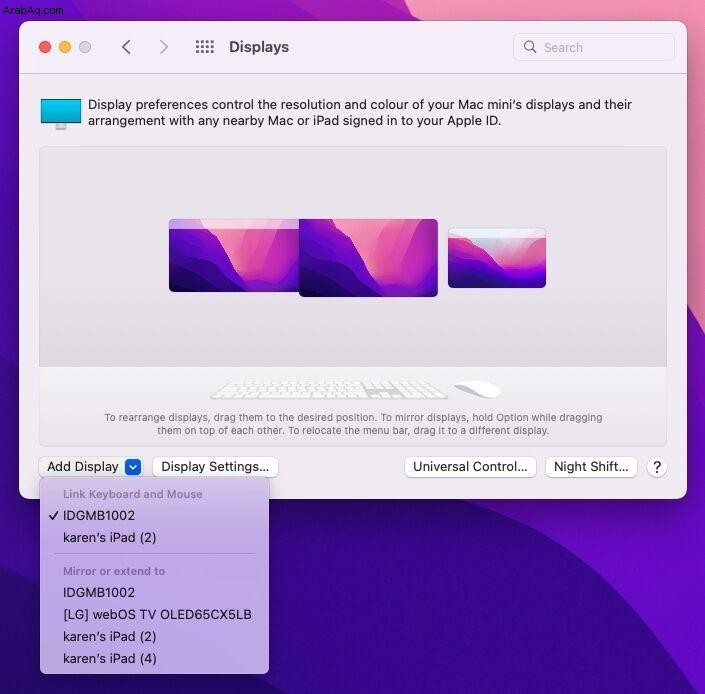Screen dimensions: 705x694
Task: Click the yellow minimize window button
Action: pos(65,47)
